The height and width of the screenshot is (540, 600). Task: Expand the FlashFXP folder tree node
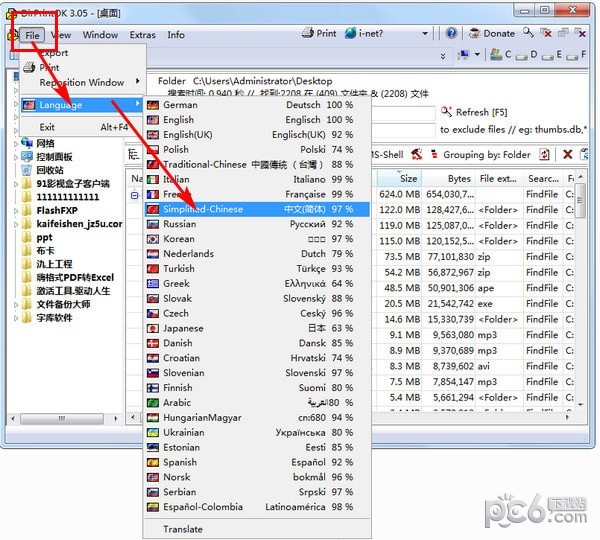click(x=16, y=211)
